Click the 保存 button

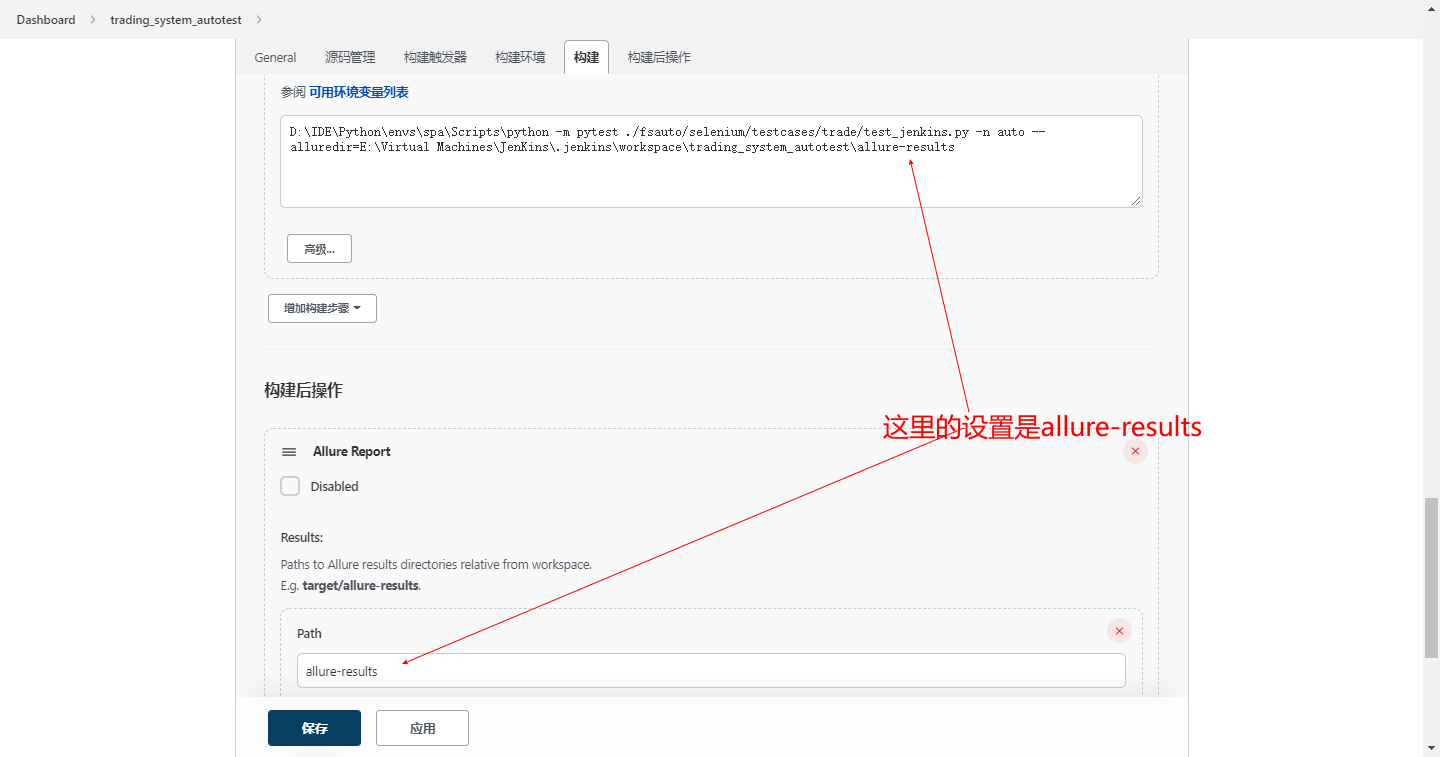point(314,728)
